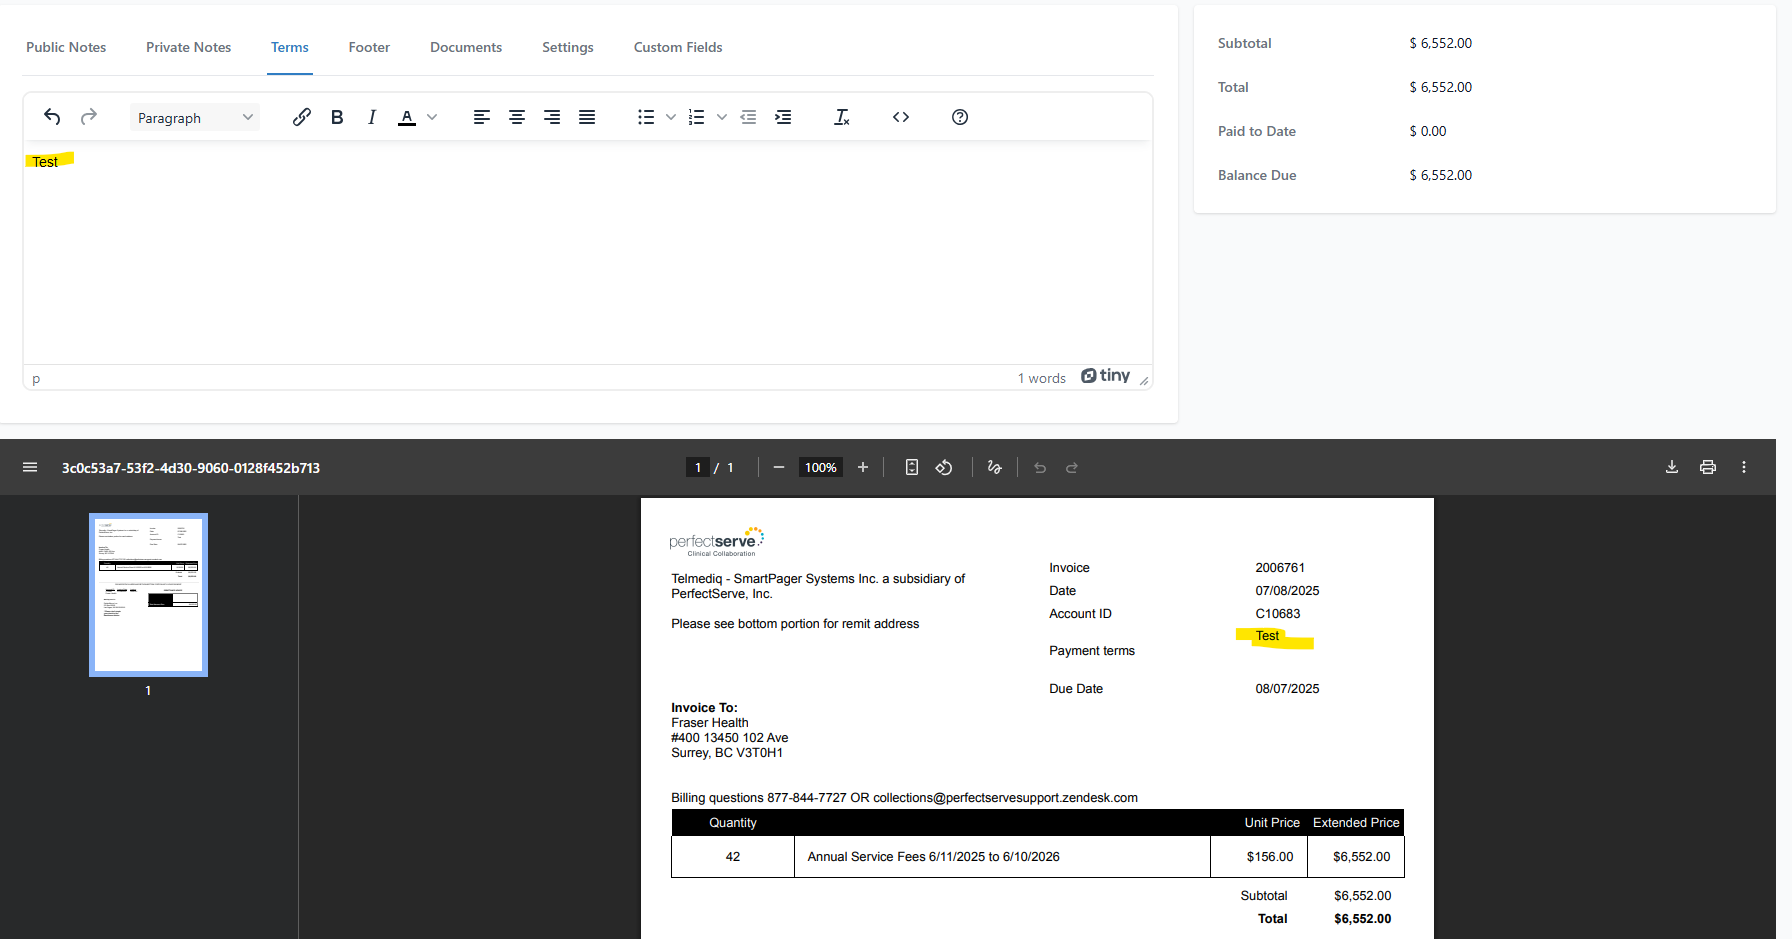Insert a link using the link icon
This screenshot has height=939, width=1792.
click(x=301, y=117)
